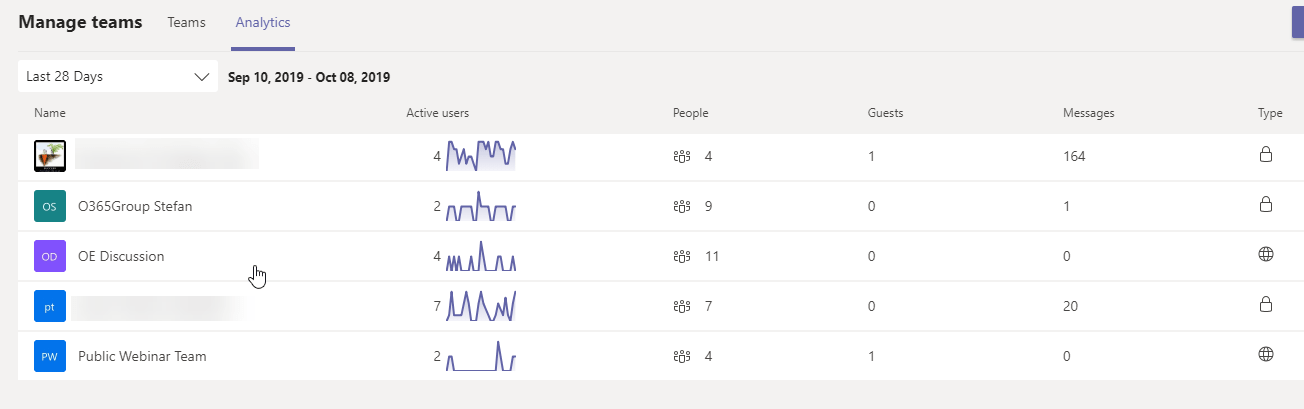Click the lock icon in O365Group Stefan row
The image size is (1304, 409).
[x=1265, y=205]
